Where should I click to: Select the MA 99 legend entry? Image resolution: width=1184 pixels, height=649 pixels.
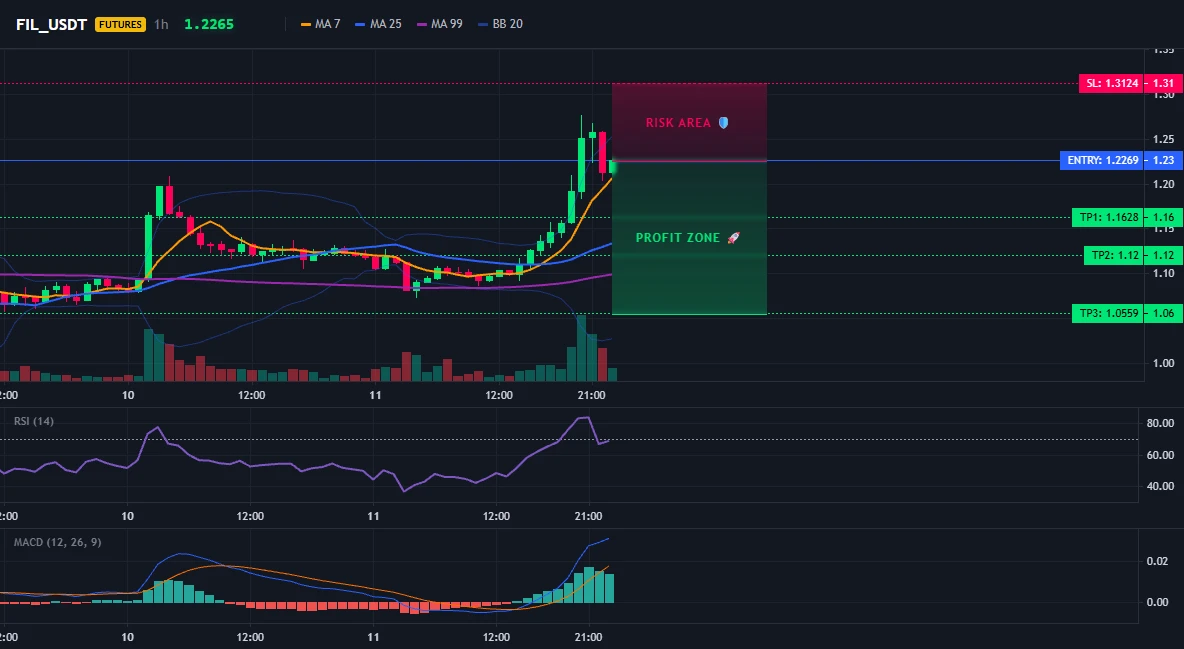point(439,24)
